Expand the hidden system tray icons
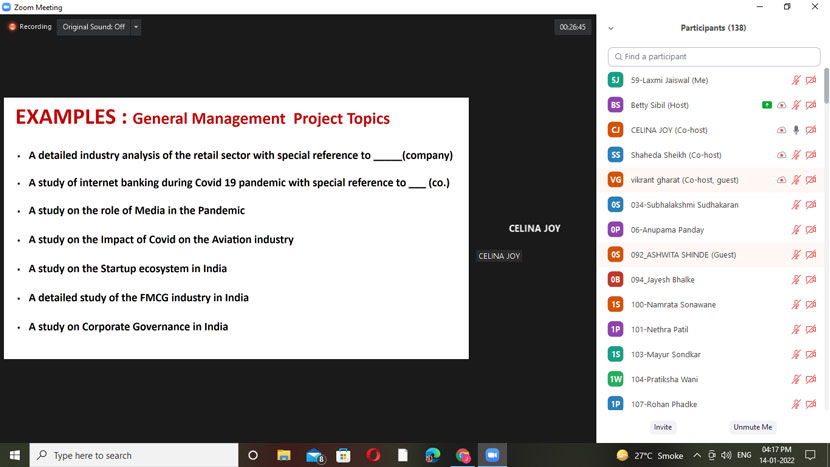The width and height of the screenshot is (830, 467). [697, 455]
